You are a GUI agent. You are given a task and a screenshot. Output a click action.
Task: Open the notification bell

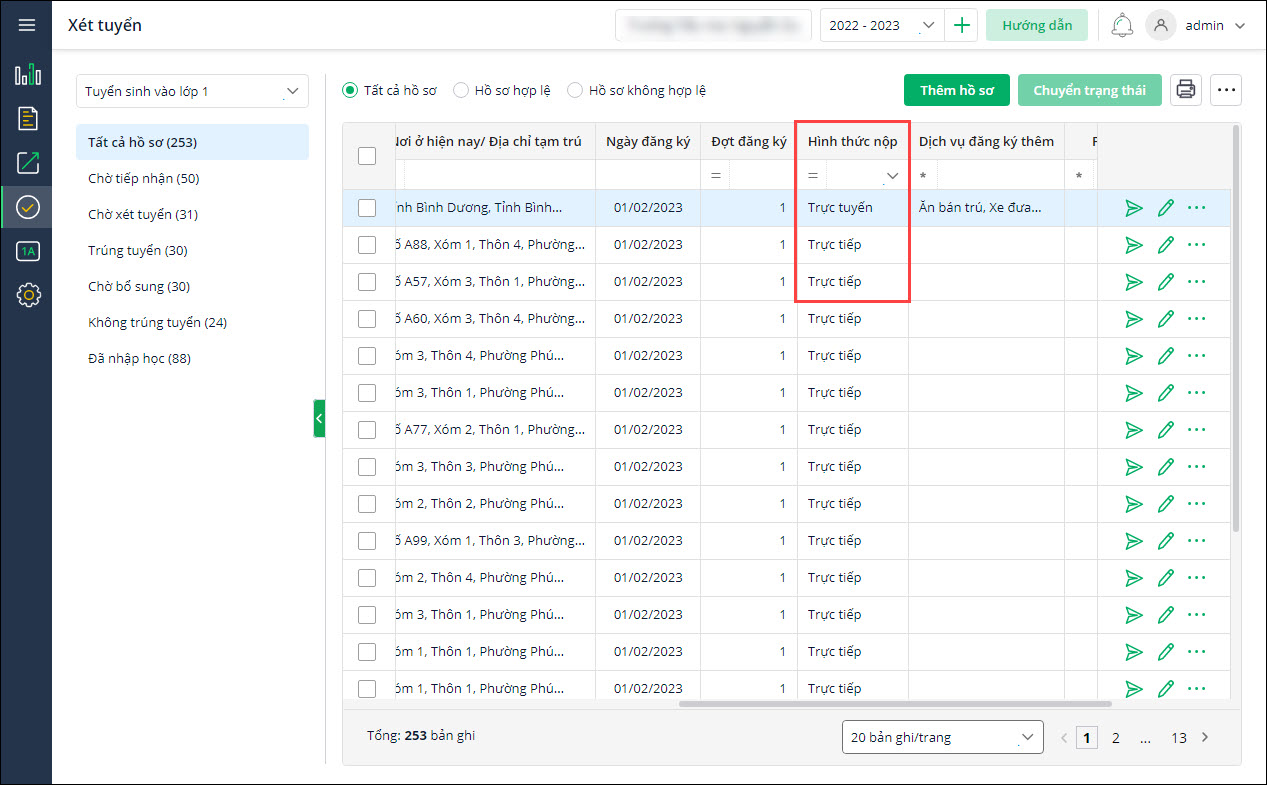[1122, 26]
